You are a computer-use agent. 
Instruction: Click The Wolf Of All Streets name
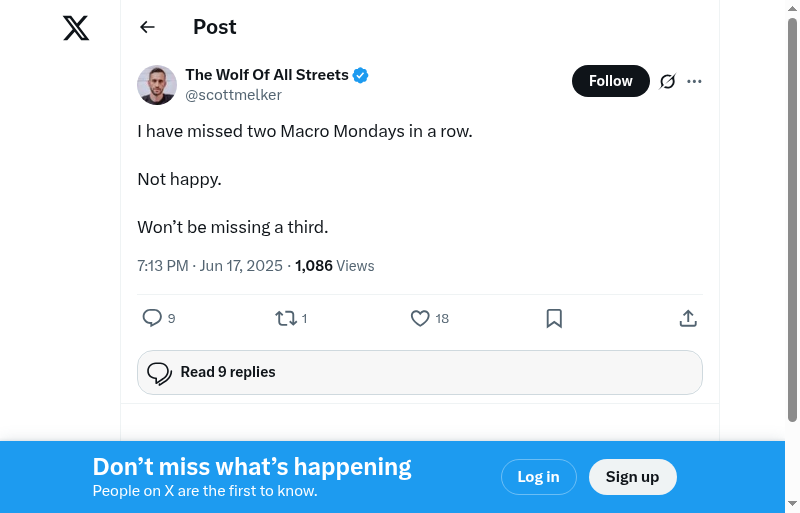(x=267, y=75)
